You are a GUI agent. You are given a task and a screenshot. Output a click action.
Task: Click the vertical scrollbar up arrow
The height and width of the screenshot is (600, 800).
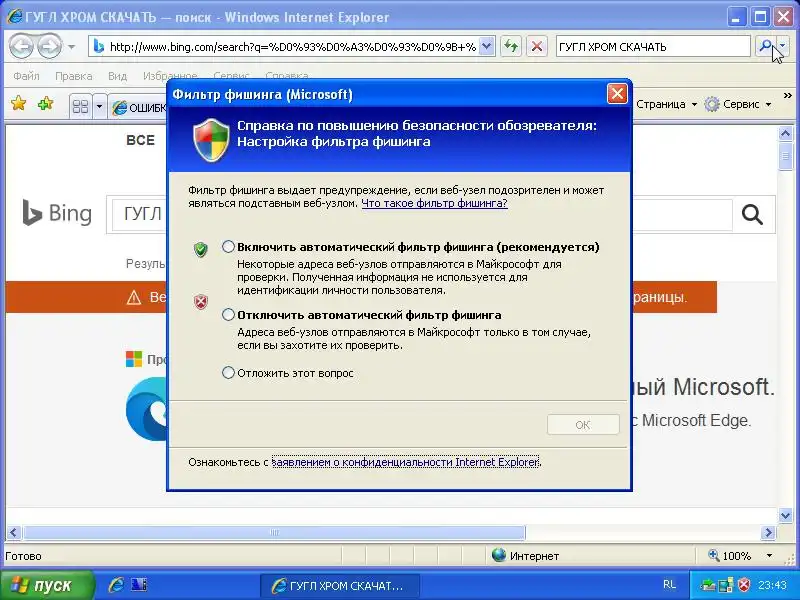pos(786,134)
